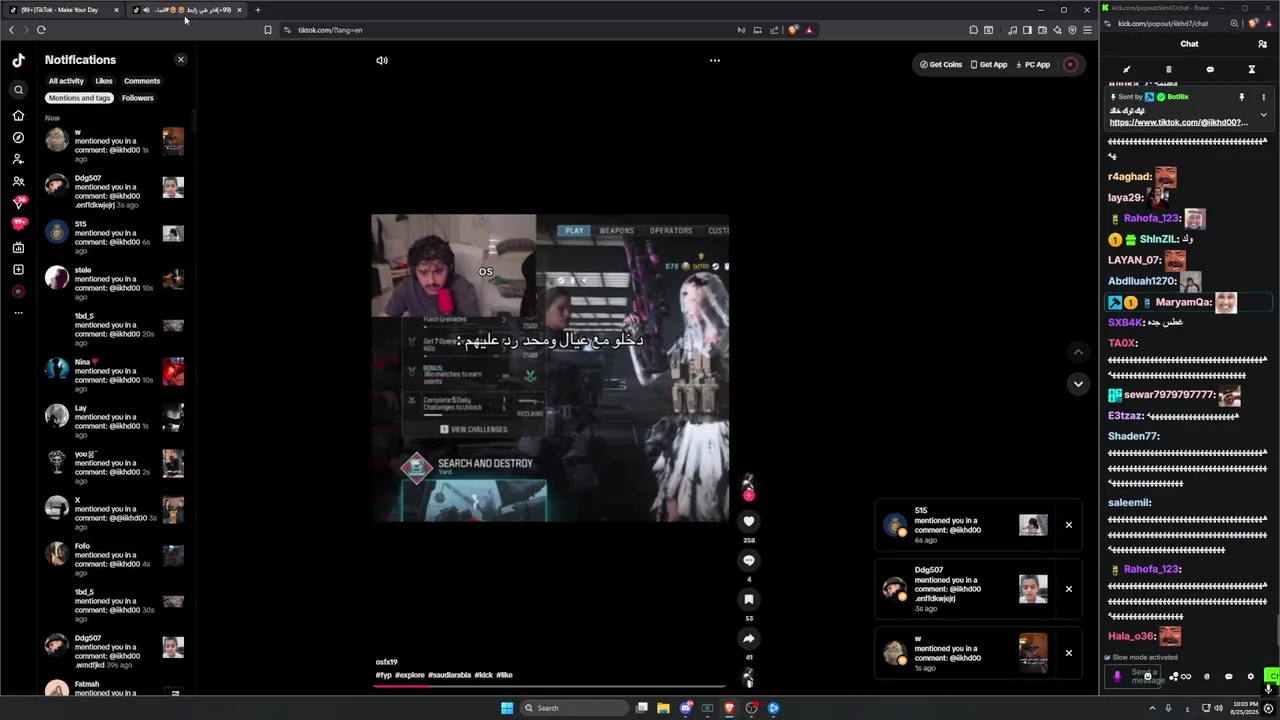Open Windows Start menu
The width and height of the screenshot is (1280, 720).
[x=507, y=708]
